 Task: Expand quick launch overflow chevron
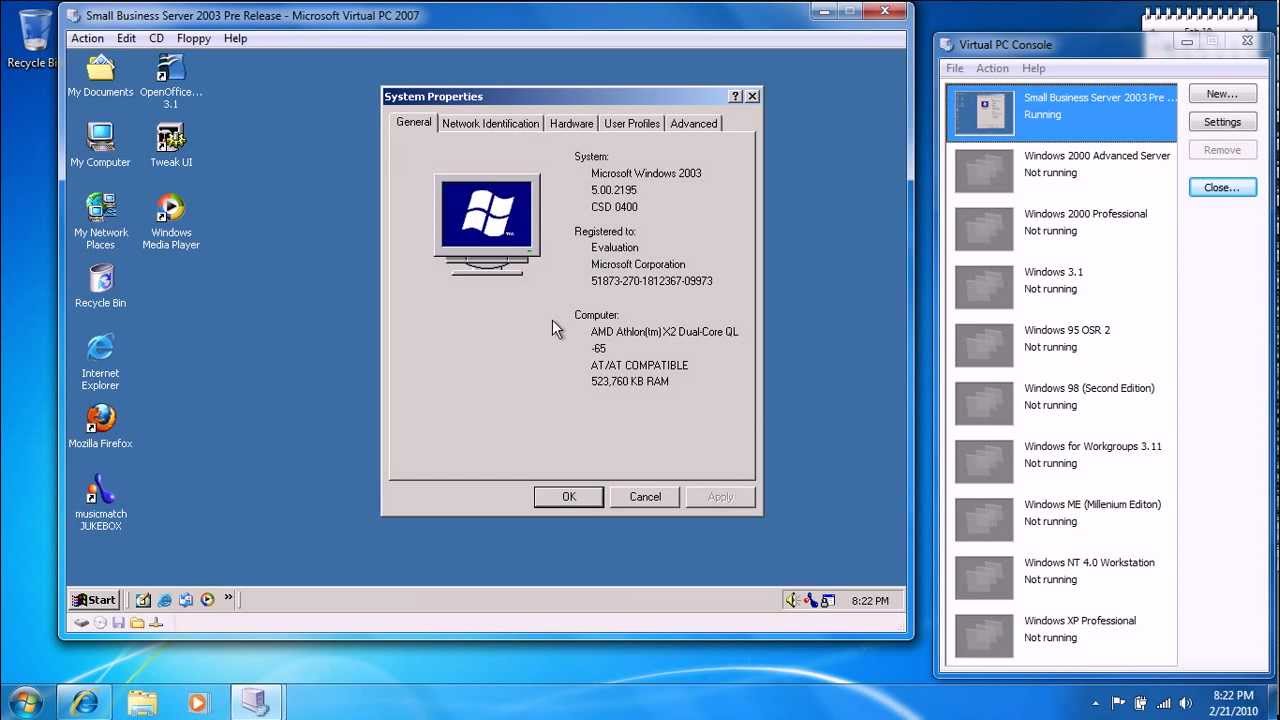tap(228, 598)
